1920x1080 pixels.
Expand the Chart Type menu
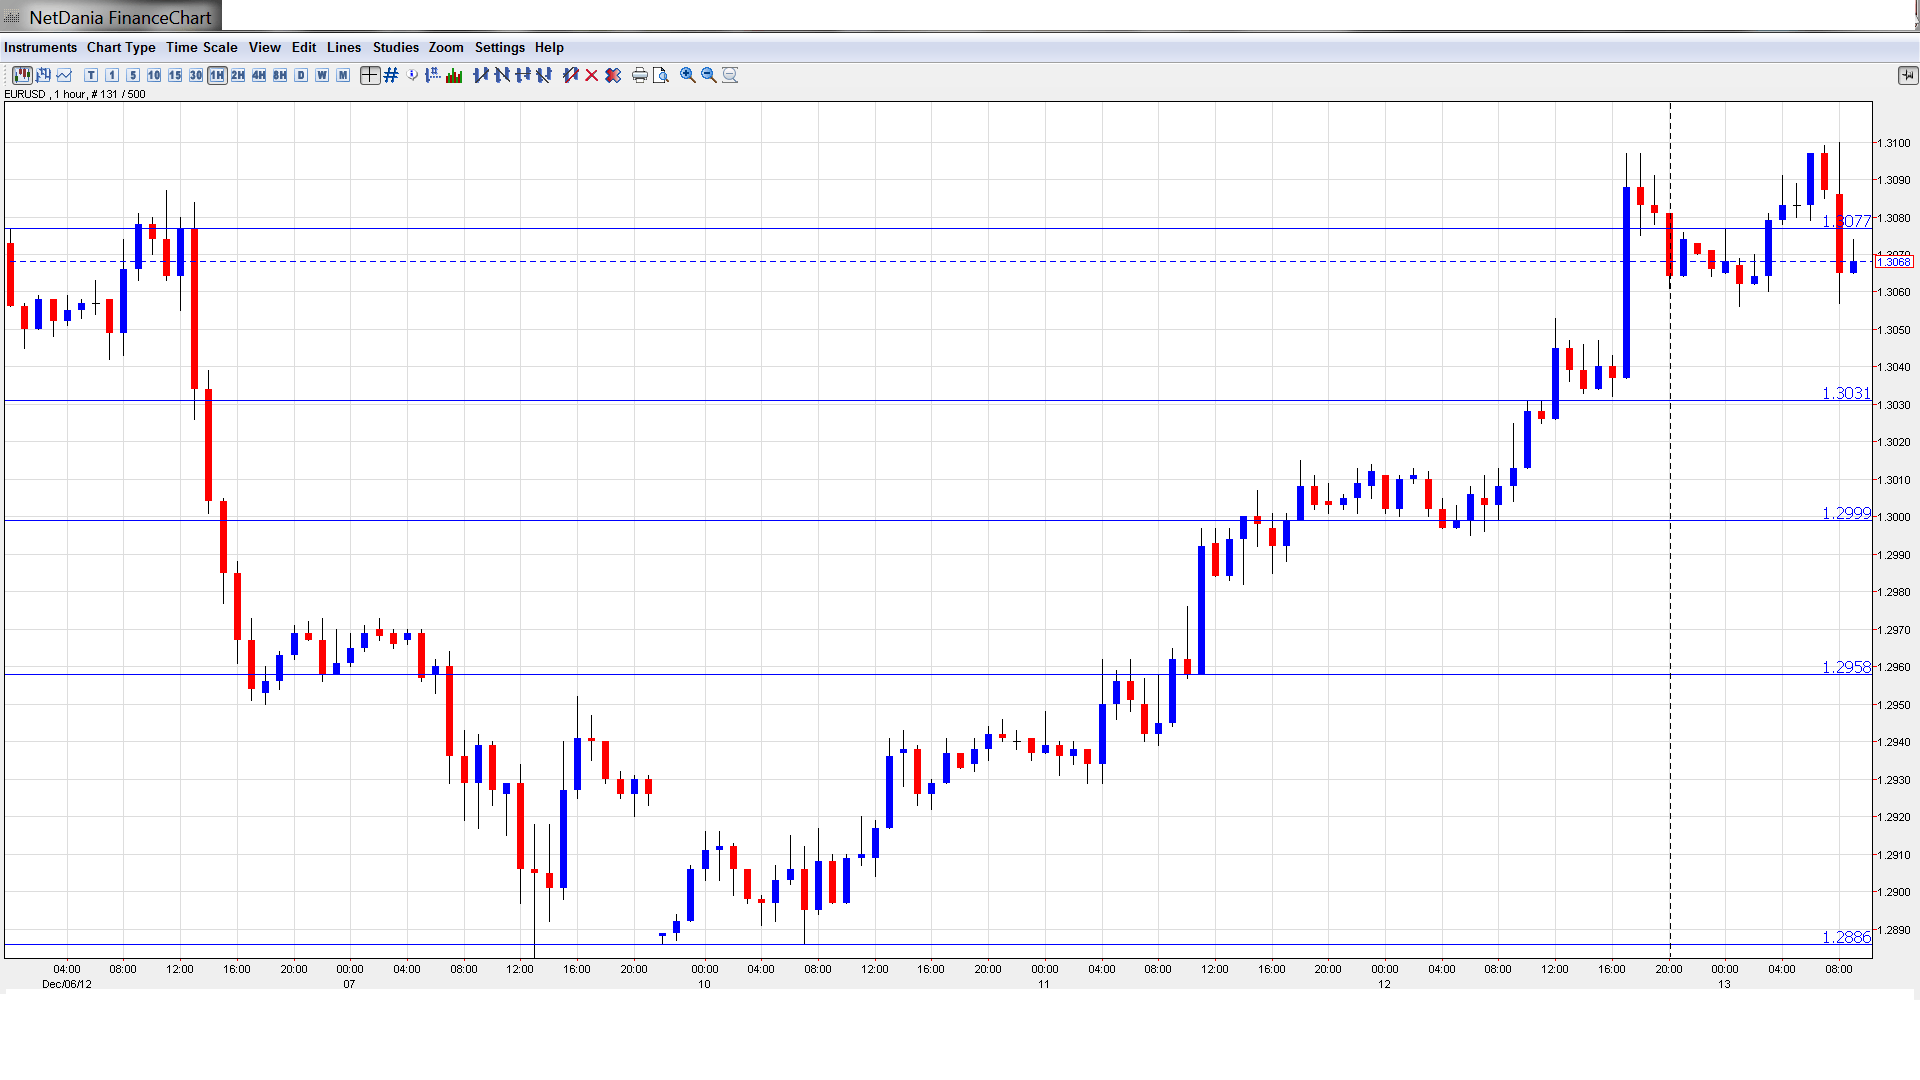121,47
